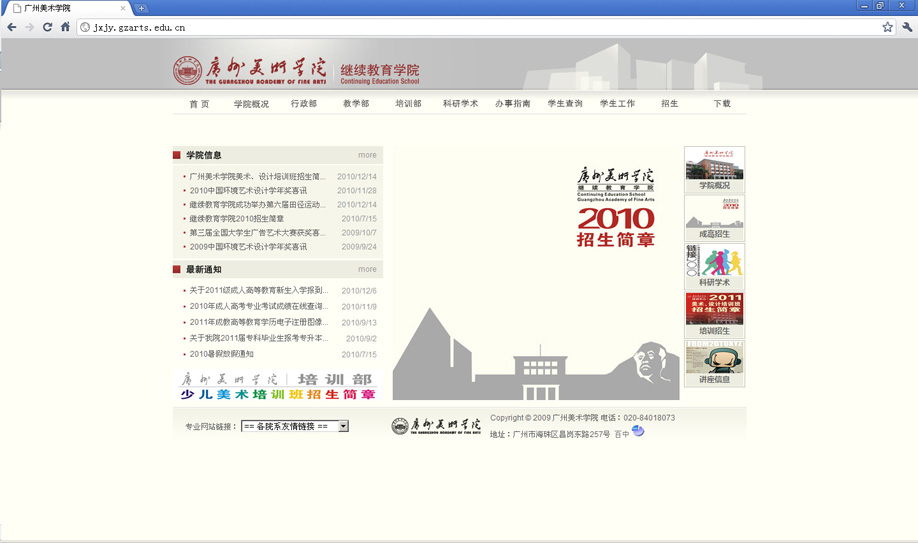The width and height of the screenshot is (918, 543).
Task: Click the footer address 广州市海珠区昌岗东路257号
Action: tap(561, 434)
